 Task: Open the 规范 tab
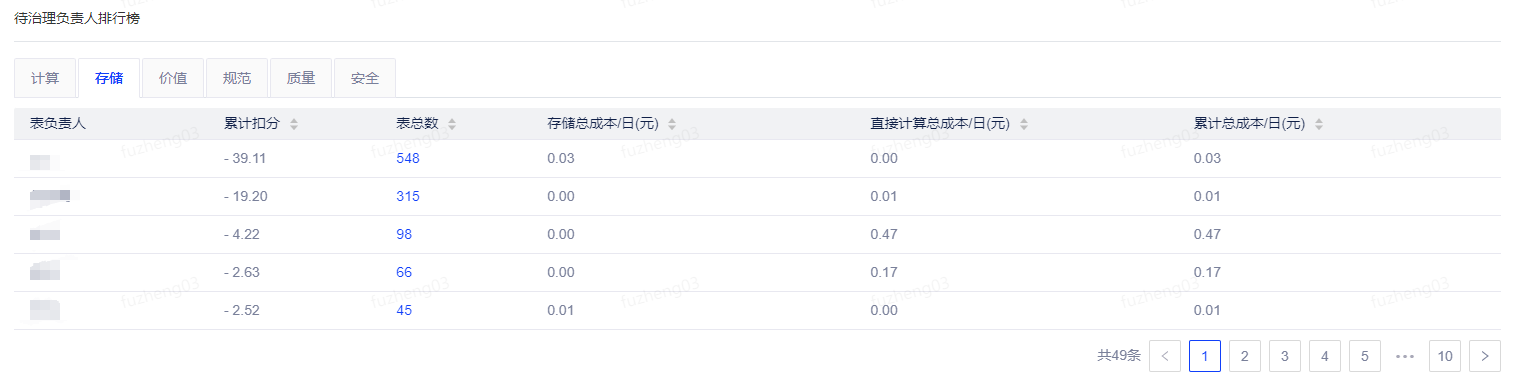click(x=237, y=78)
